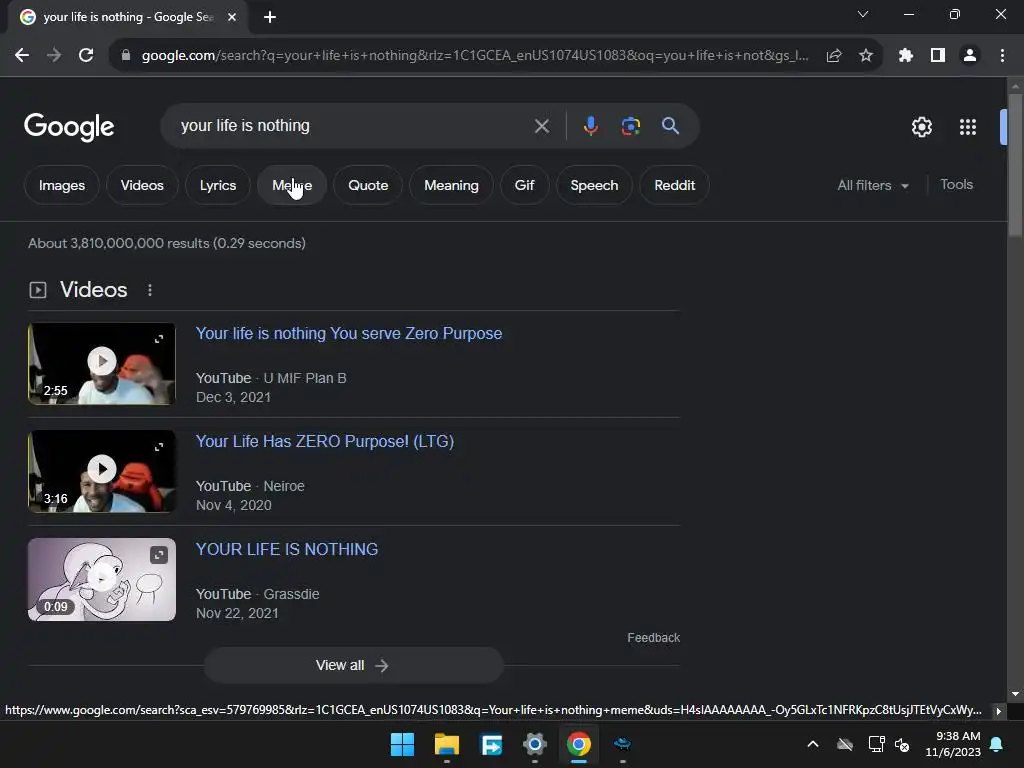Close the Google Search tab
This screenshot has height=768, width=1024.
pyautogui.click(x=232, y=17)
